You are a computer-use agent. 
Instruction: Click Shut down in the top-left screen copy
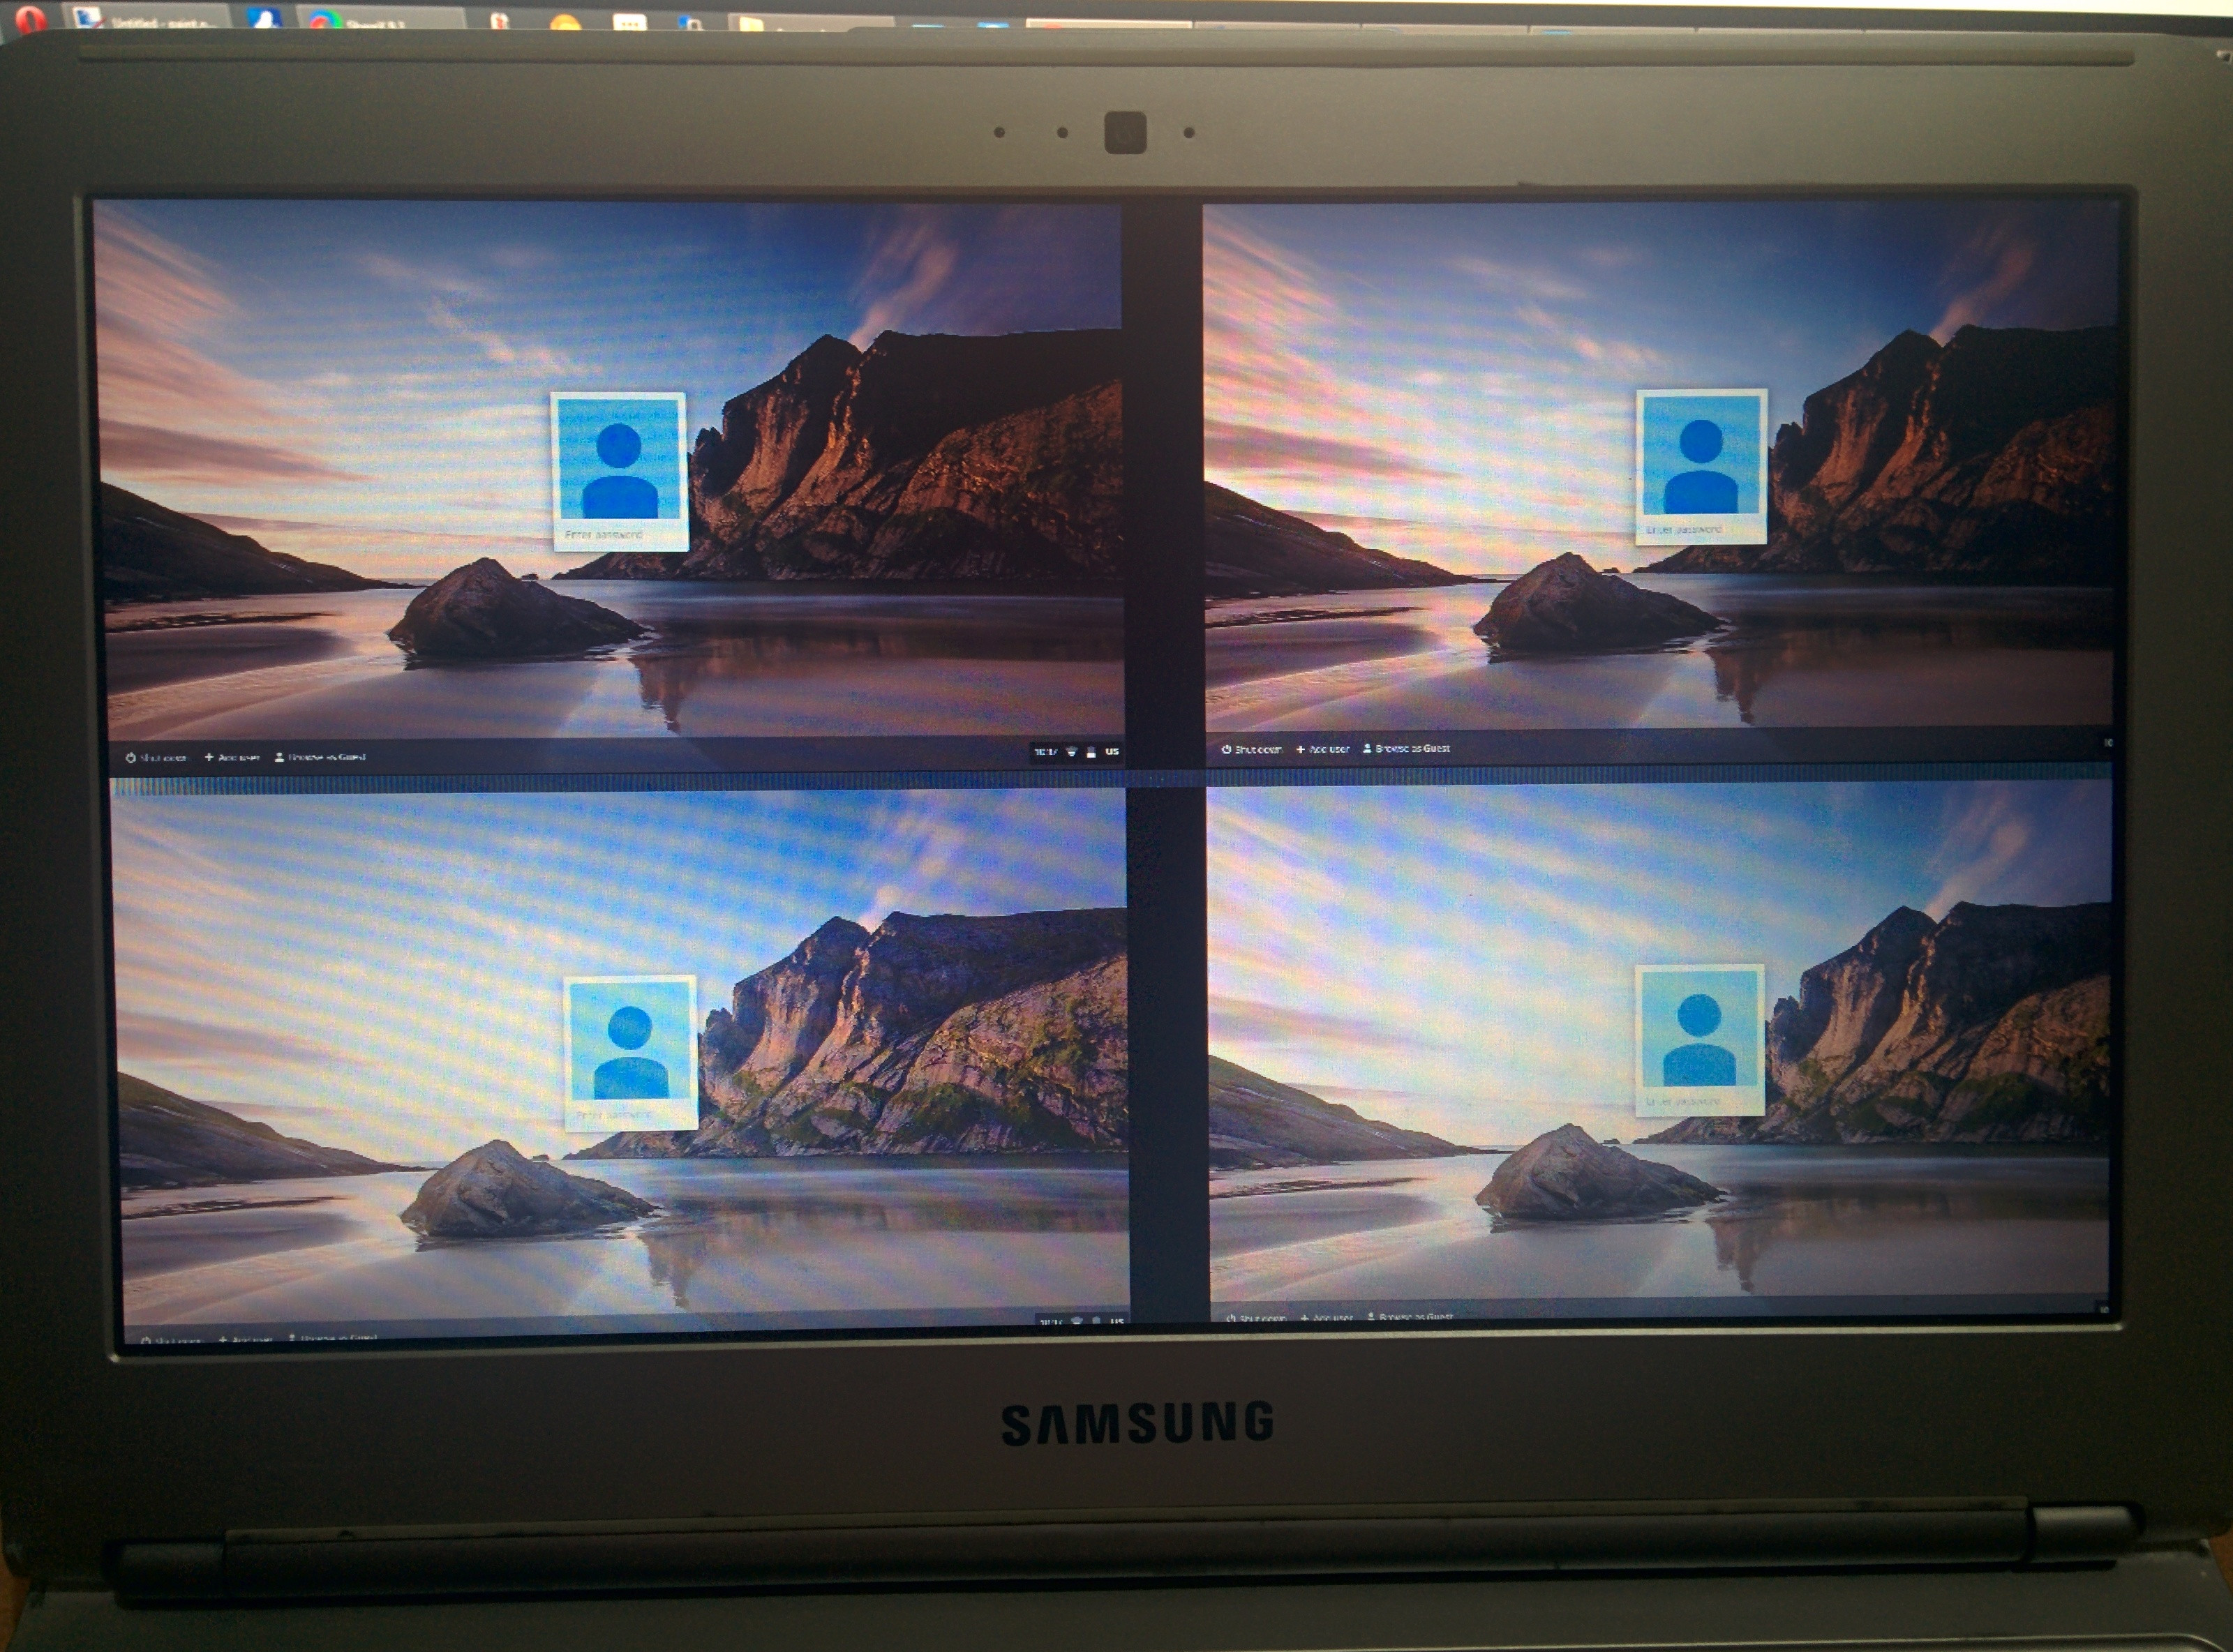click(x=156, y=757)
